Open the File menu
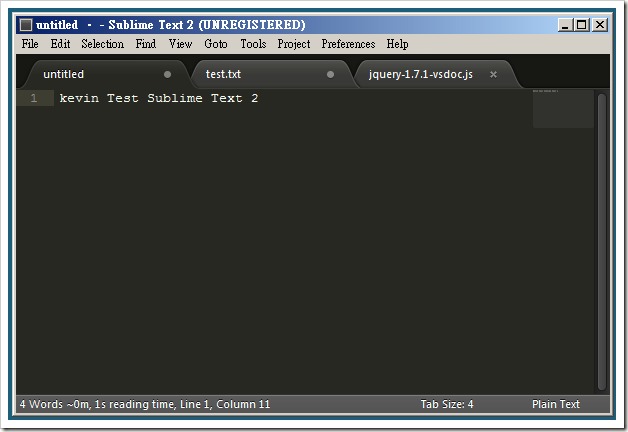The height and width of the screenshot is (432, 628). tap(30, 44)
